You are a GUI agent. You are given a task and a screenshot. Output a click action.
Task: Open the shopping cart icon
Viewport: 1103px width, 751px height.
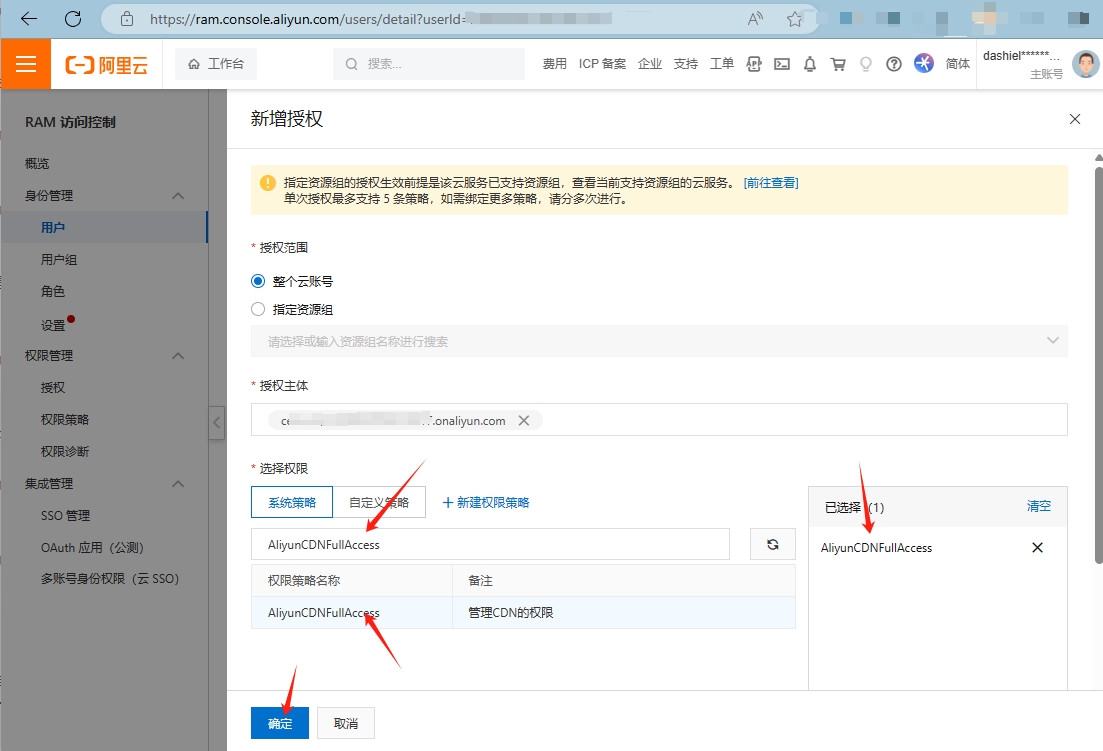838,64
